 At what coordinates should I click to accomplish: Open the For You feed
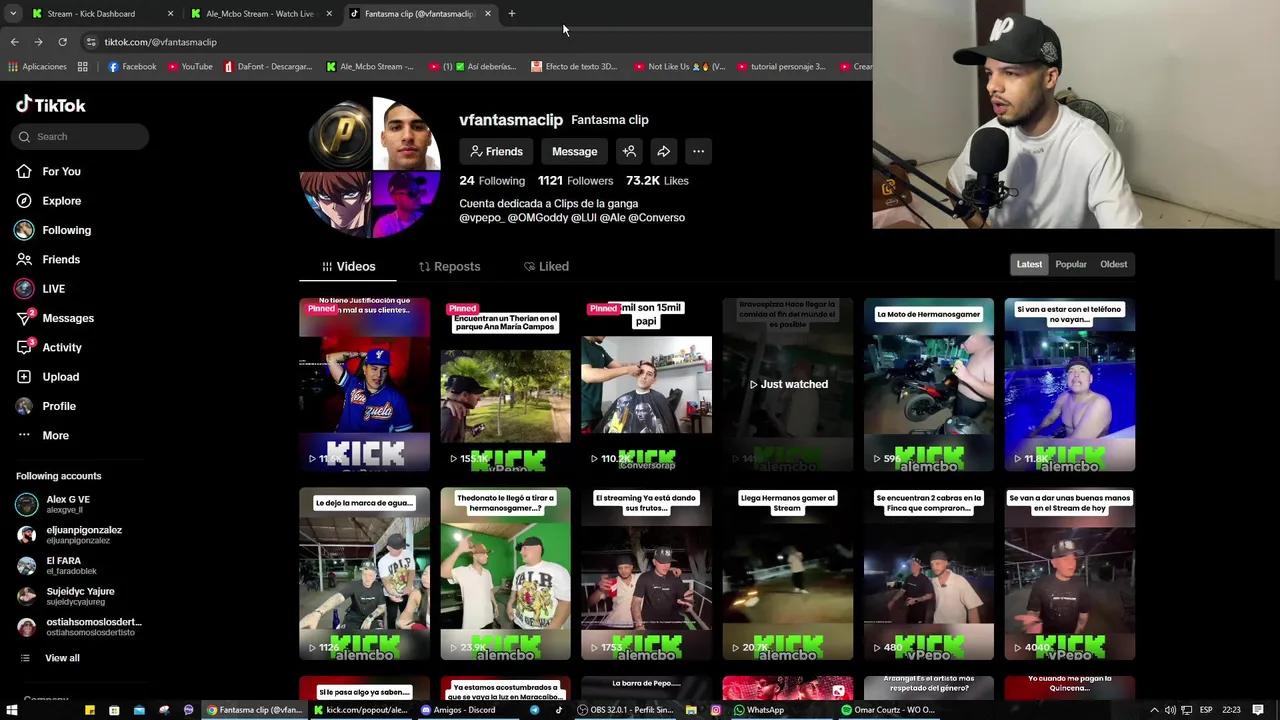coord(61,171)
